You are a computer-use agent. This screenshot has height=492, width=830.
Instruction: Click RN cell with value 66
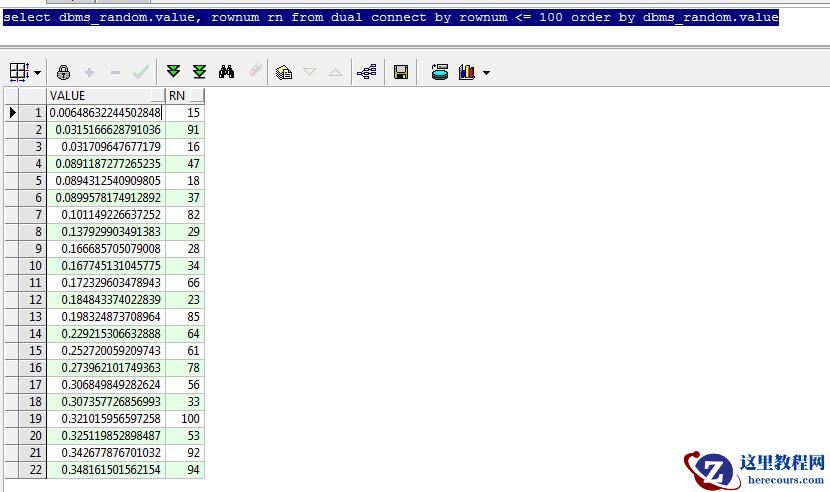pos(185,283)
